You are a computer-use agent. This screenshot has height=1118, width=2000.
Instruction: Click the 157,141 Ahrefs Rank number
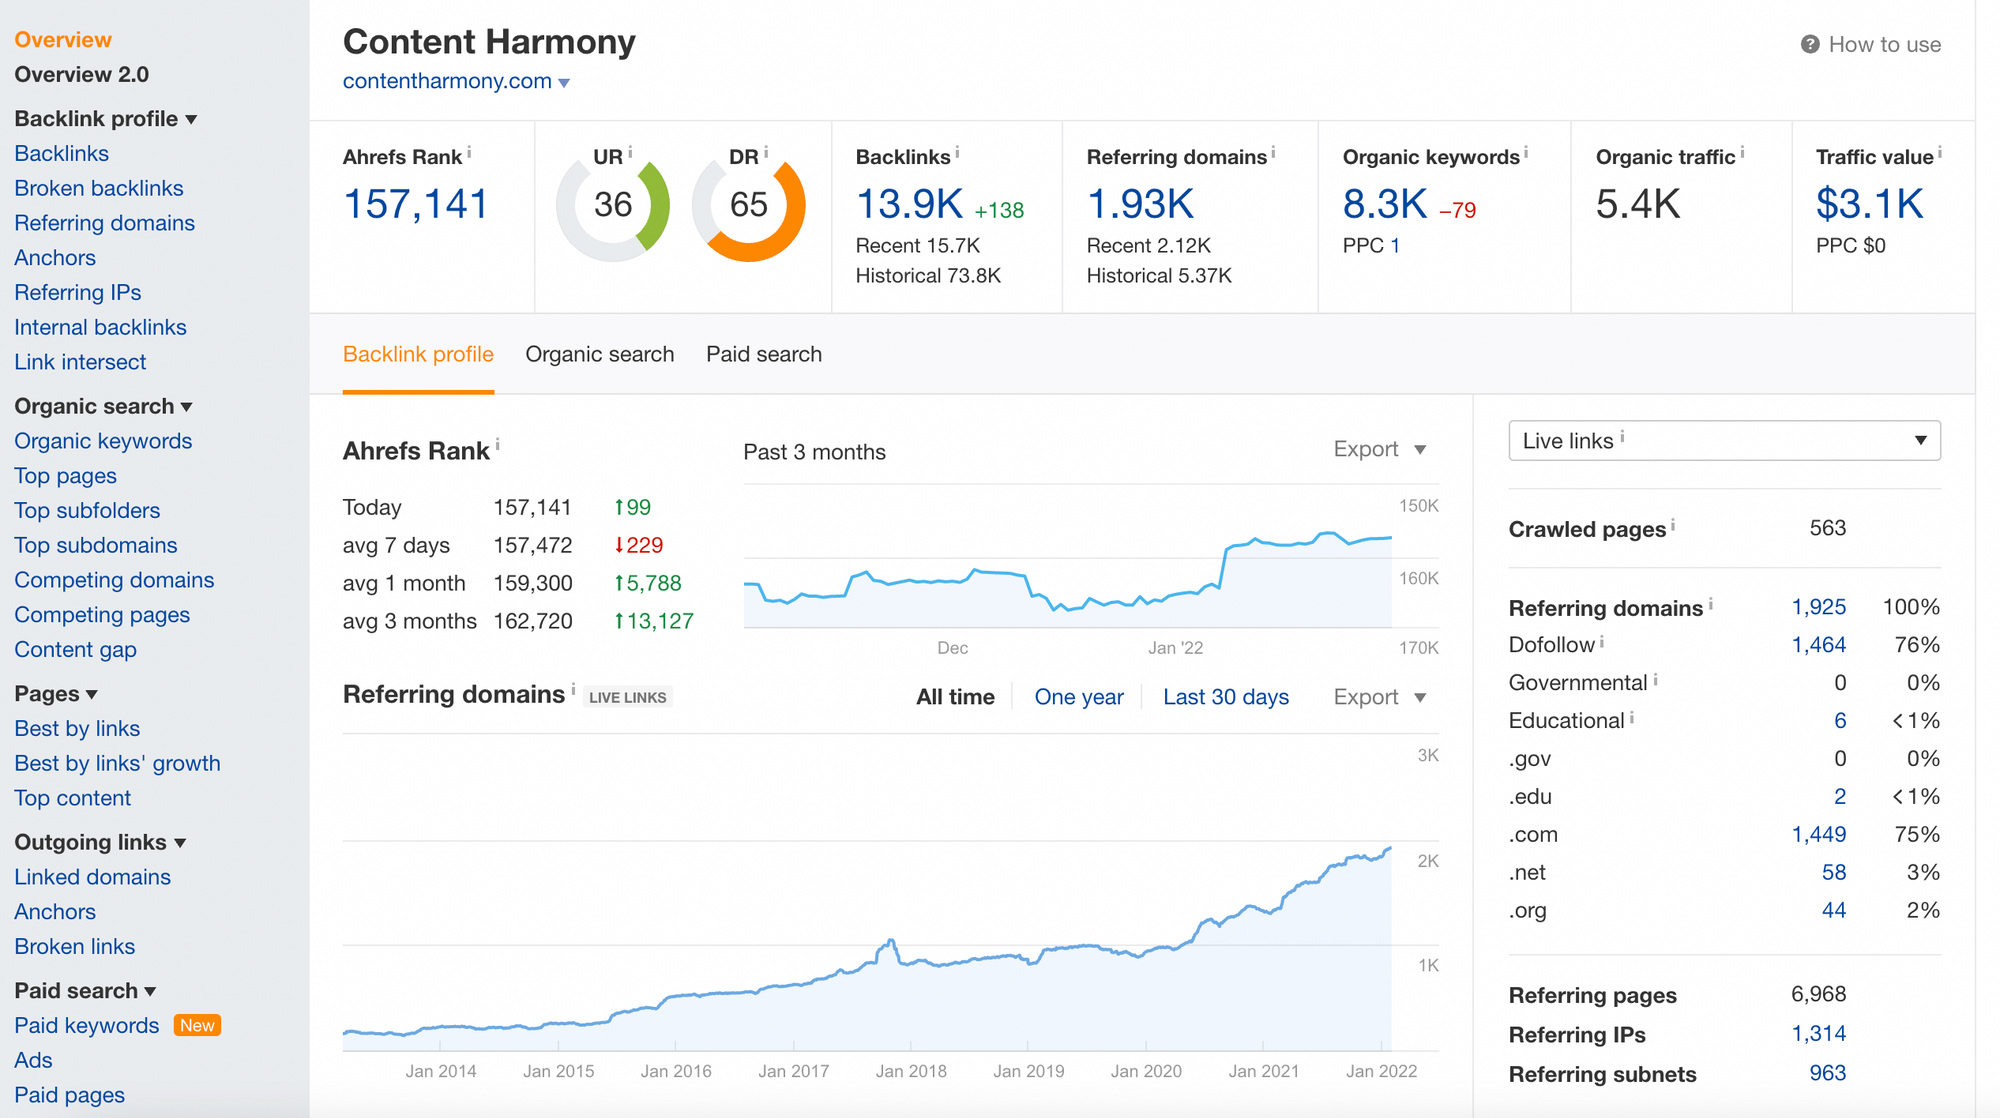tap(416, 205)
